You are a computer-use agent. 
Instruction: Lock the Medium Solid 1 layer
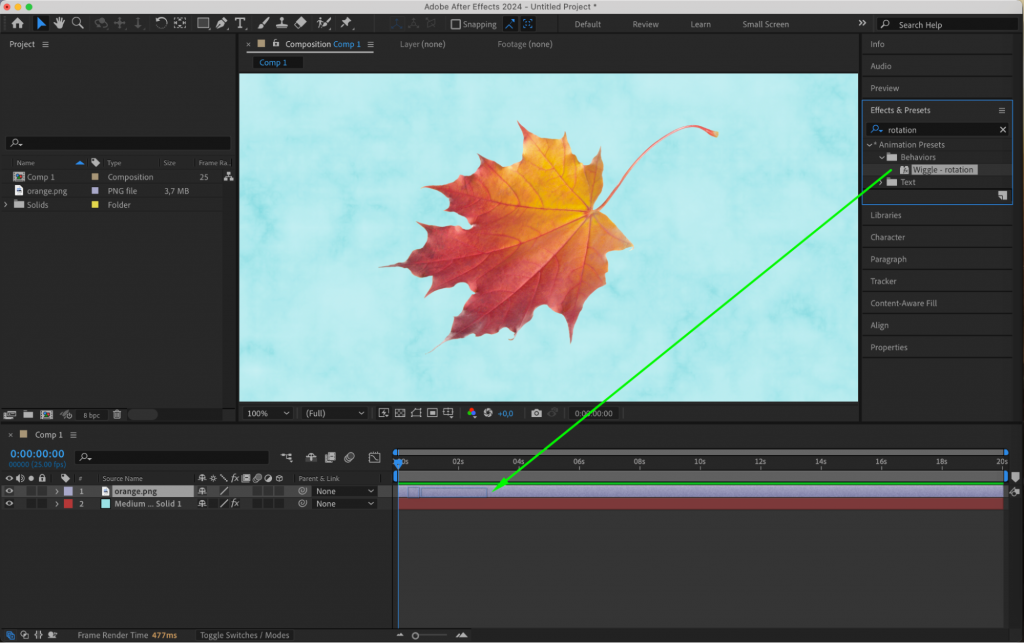(x=44, y=504)
